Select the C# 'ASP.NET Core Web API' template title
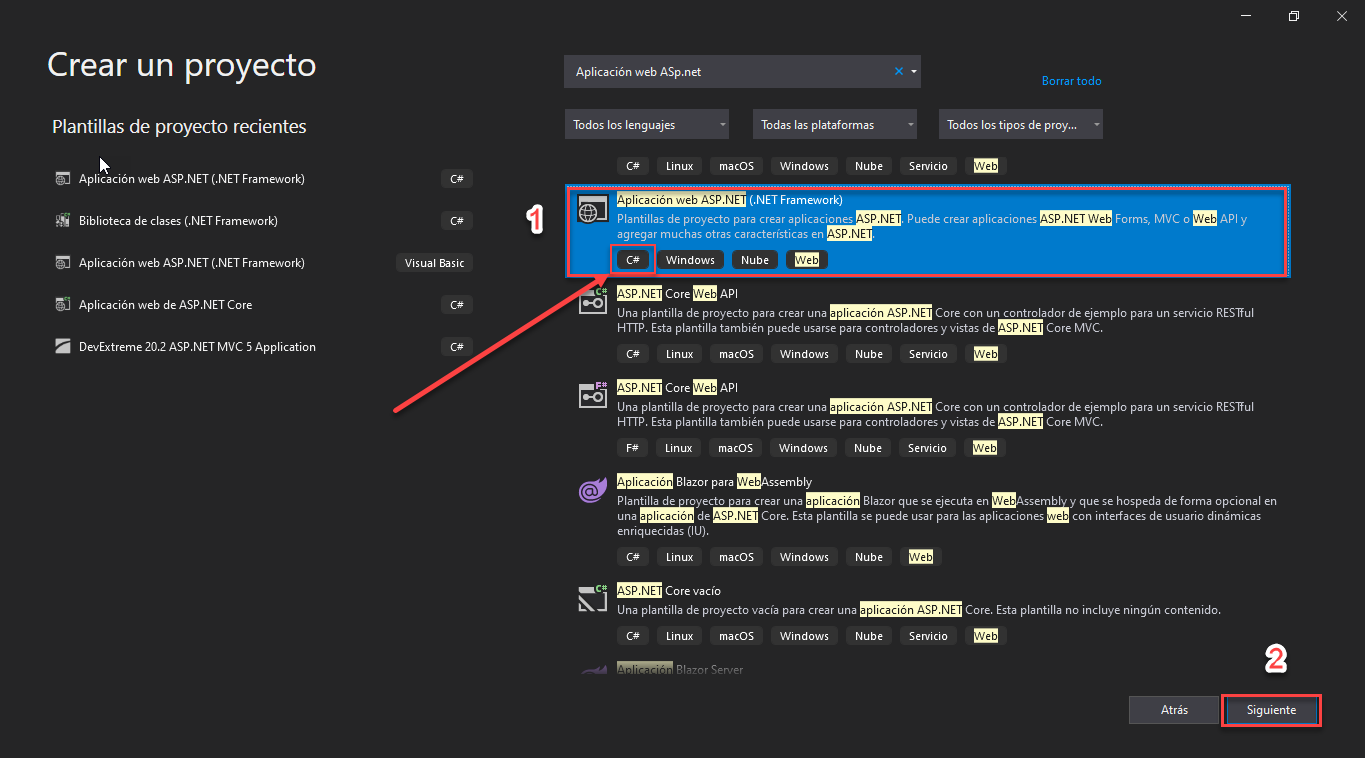Image resolution: width=1365 pixels, height=758 pixels. [677, 293]
